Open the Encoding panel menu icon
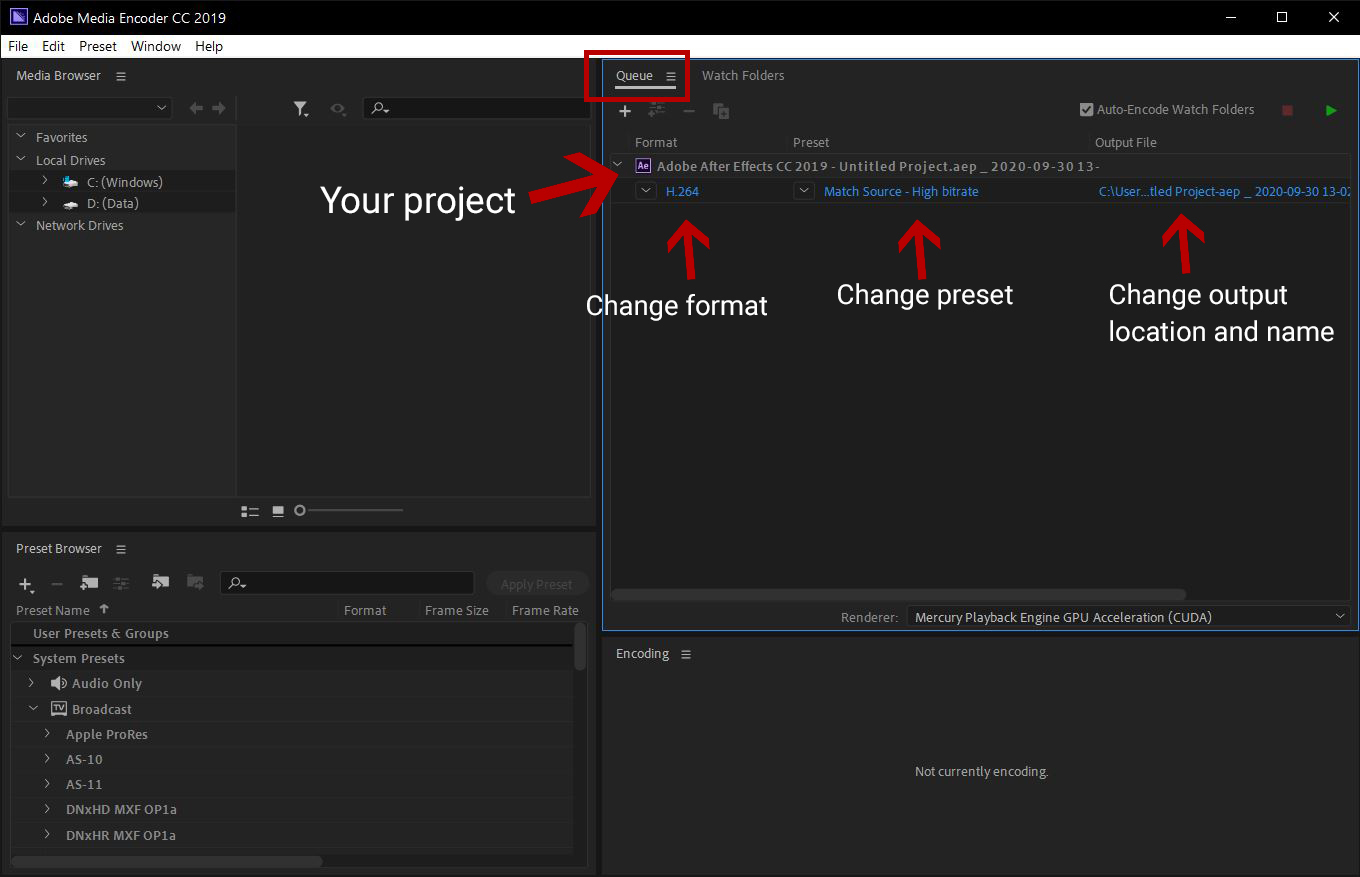 pyautogui.click(x=686, y=654)
